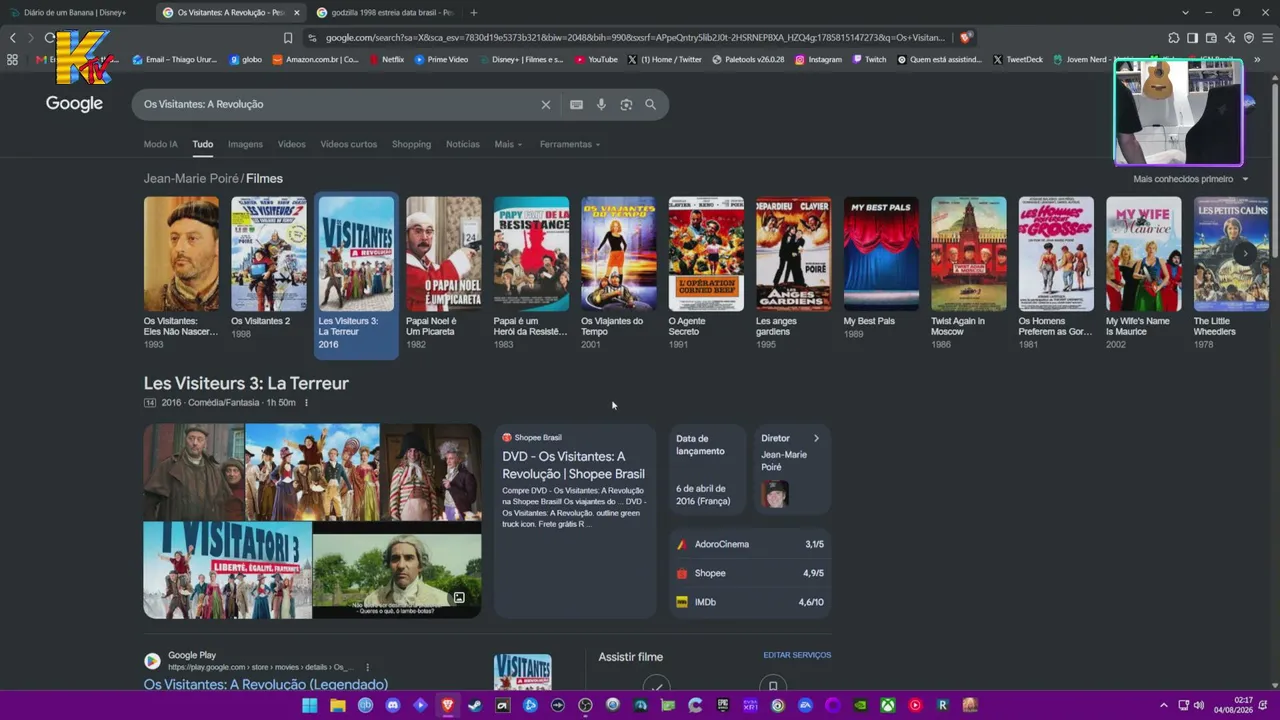Switch to the Diário de um Banana browser tab
This screenshot has width=1280, height=720.
[x=76, y=13]
